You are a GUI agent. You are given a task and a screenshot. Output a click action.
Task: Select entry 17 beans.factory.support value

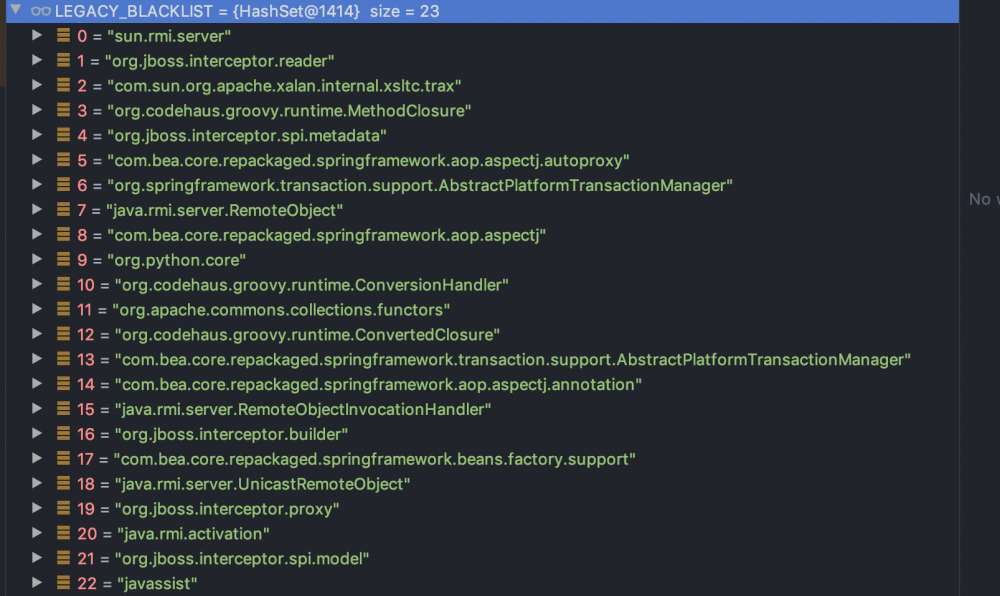(x=376, y=459)
